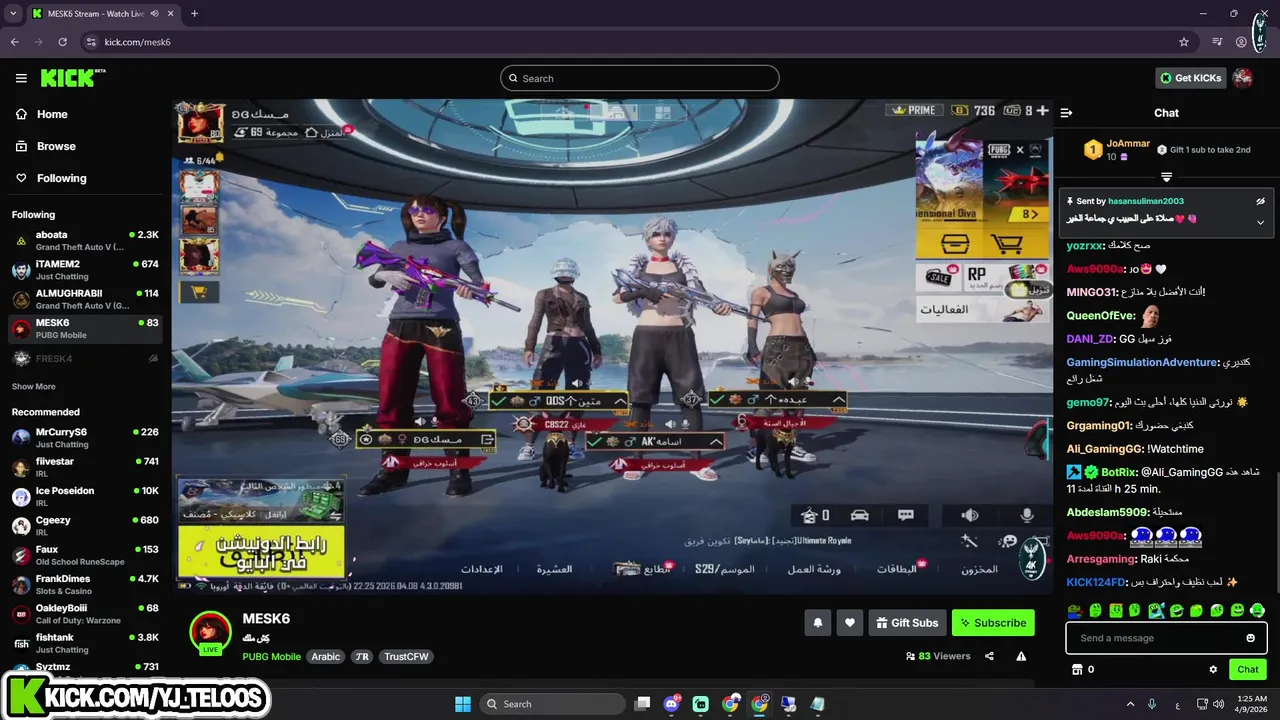Viewport: 1280px width, 720px height.
Task: Click KICK124FD username in chat
Action: point(1096,582)
